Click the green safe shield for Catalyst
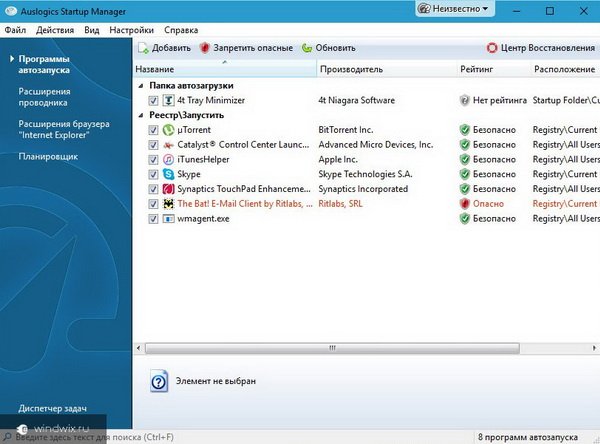600x444 pixels. pyautogui.click(x=465, y=145)
